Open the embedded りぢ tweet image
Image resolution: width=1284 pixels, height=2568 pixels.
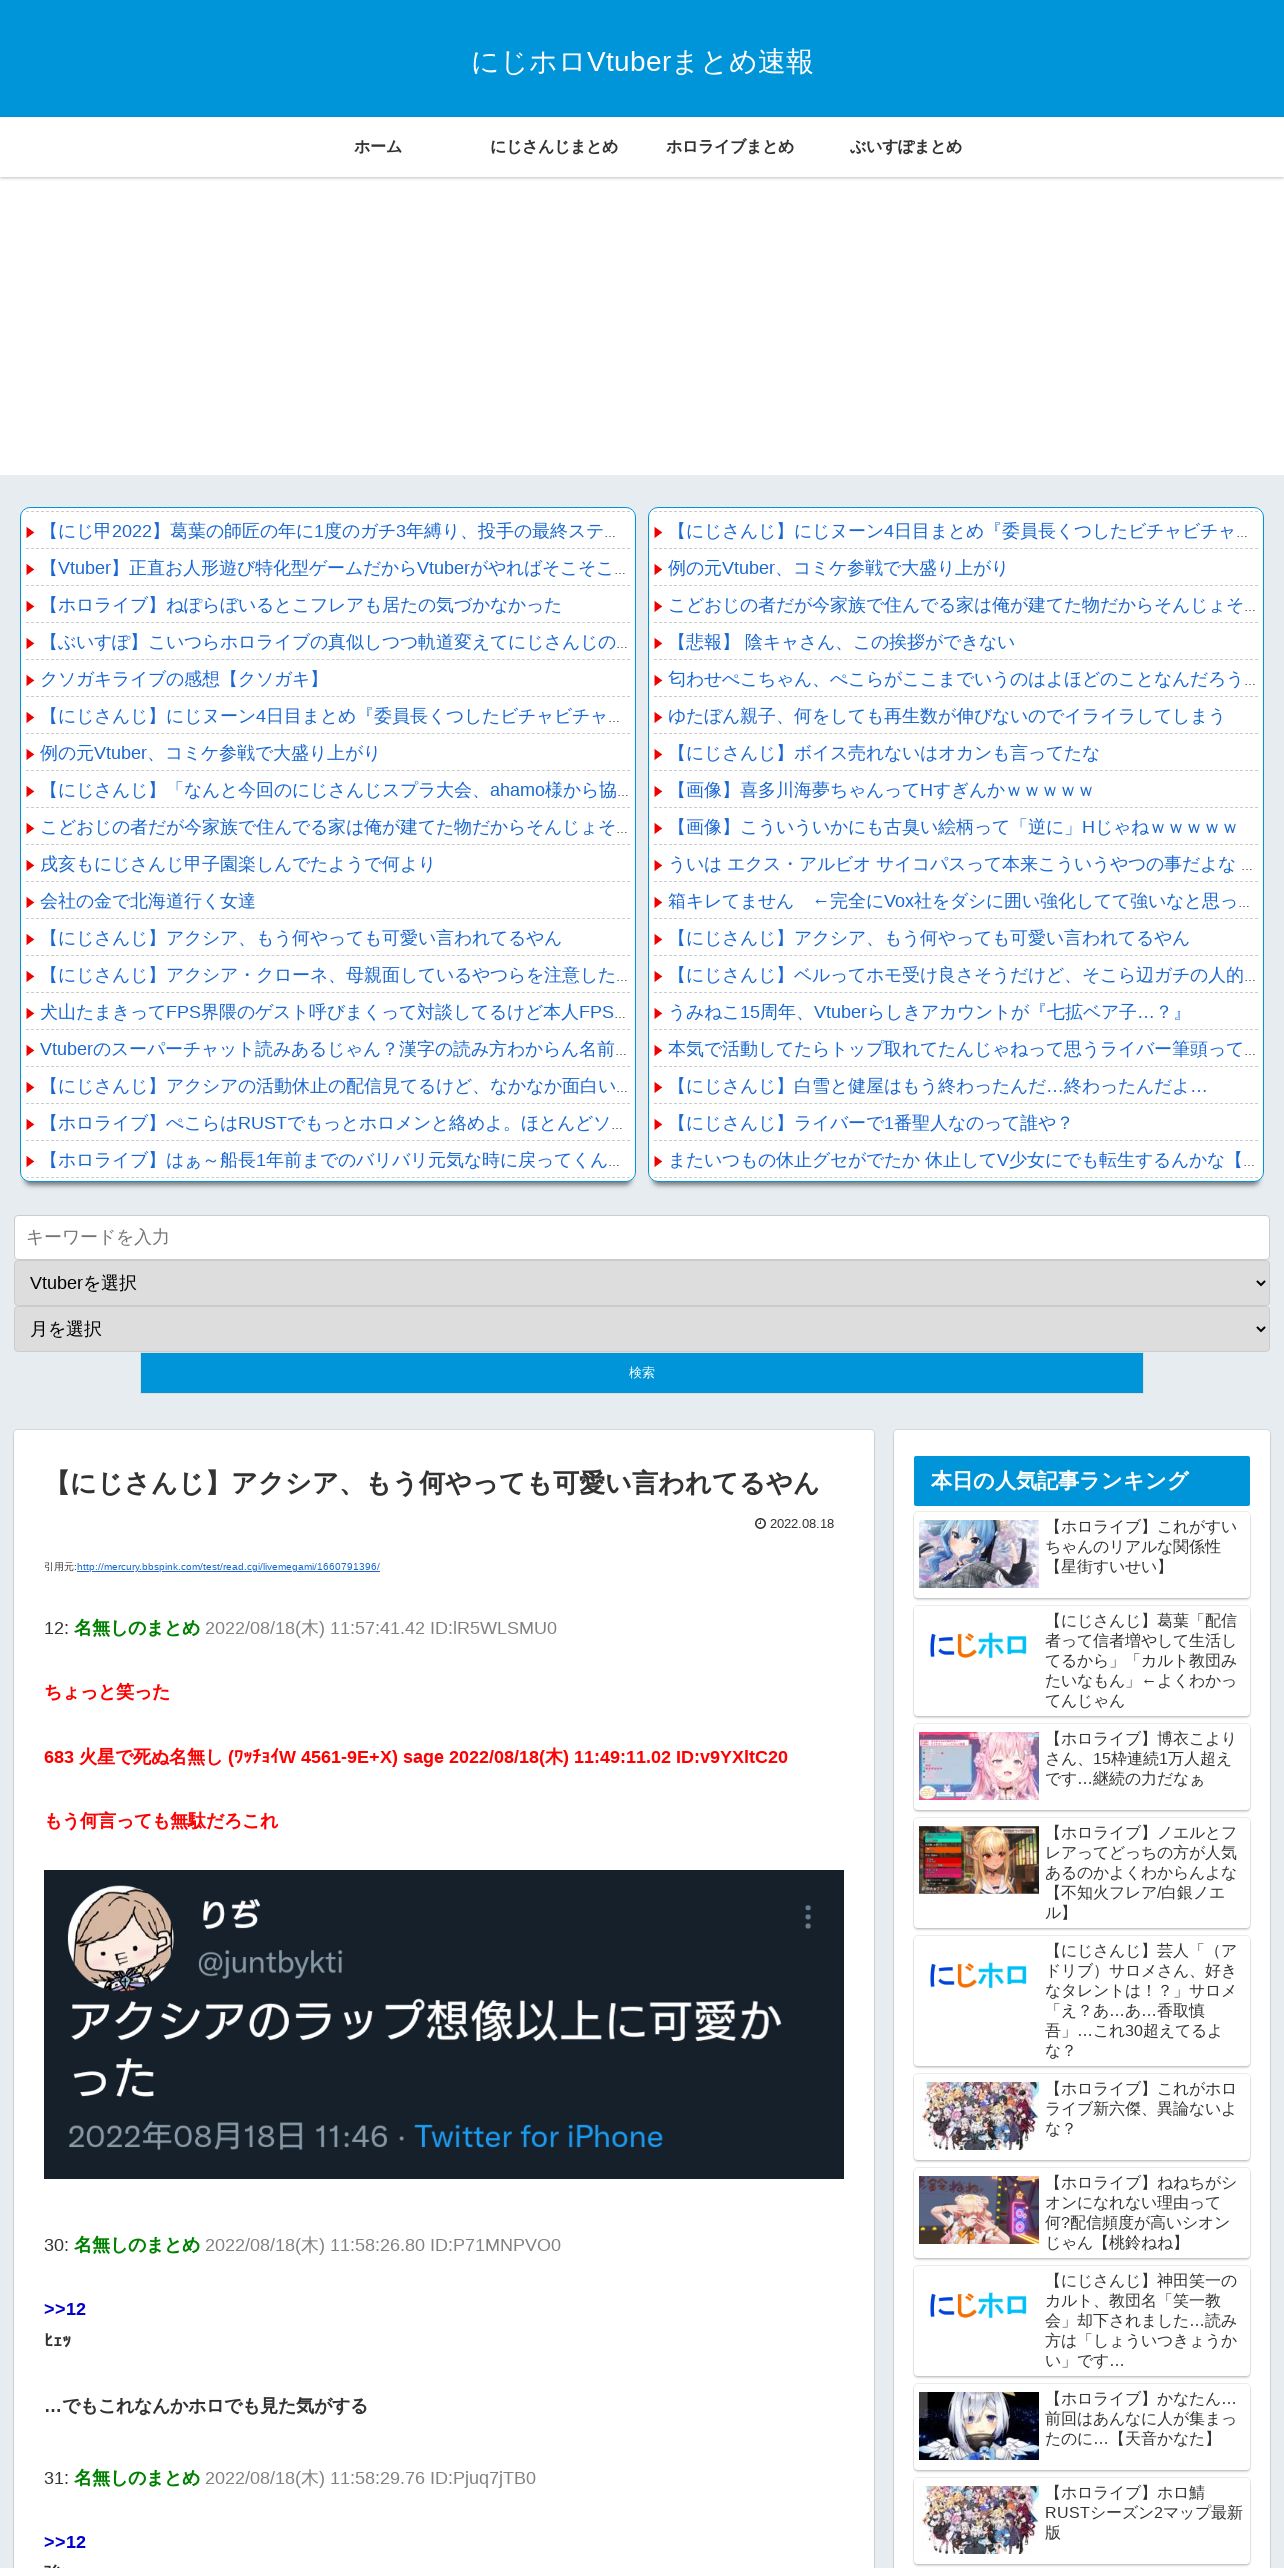click(444, 2024)
